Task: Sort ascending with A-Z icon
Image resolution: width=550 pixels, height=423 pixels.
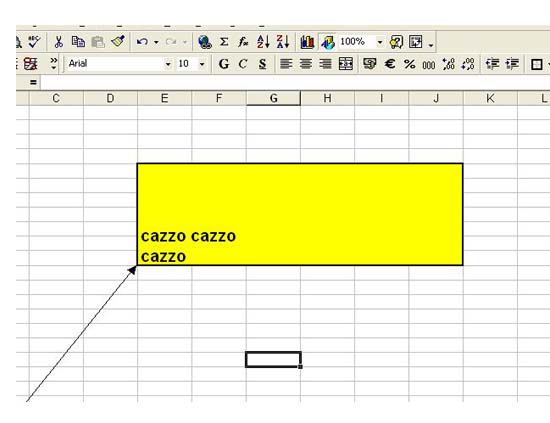Action: pyautogui.click(x=263, y=42)
